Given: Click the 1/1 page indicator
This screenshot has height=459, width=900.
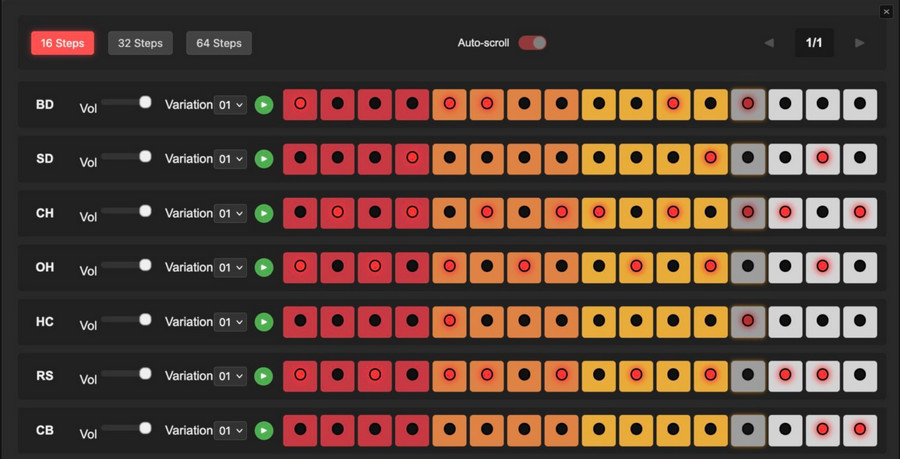Looking at the screenshot, I should [x=814, y=43].
